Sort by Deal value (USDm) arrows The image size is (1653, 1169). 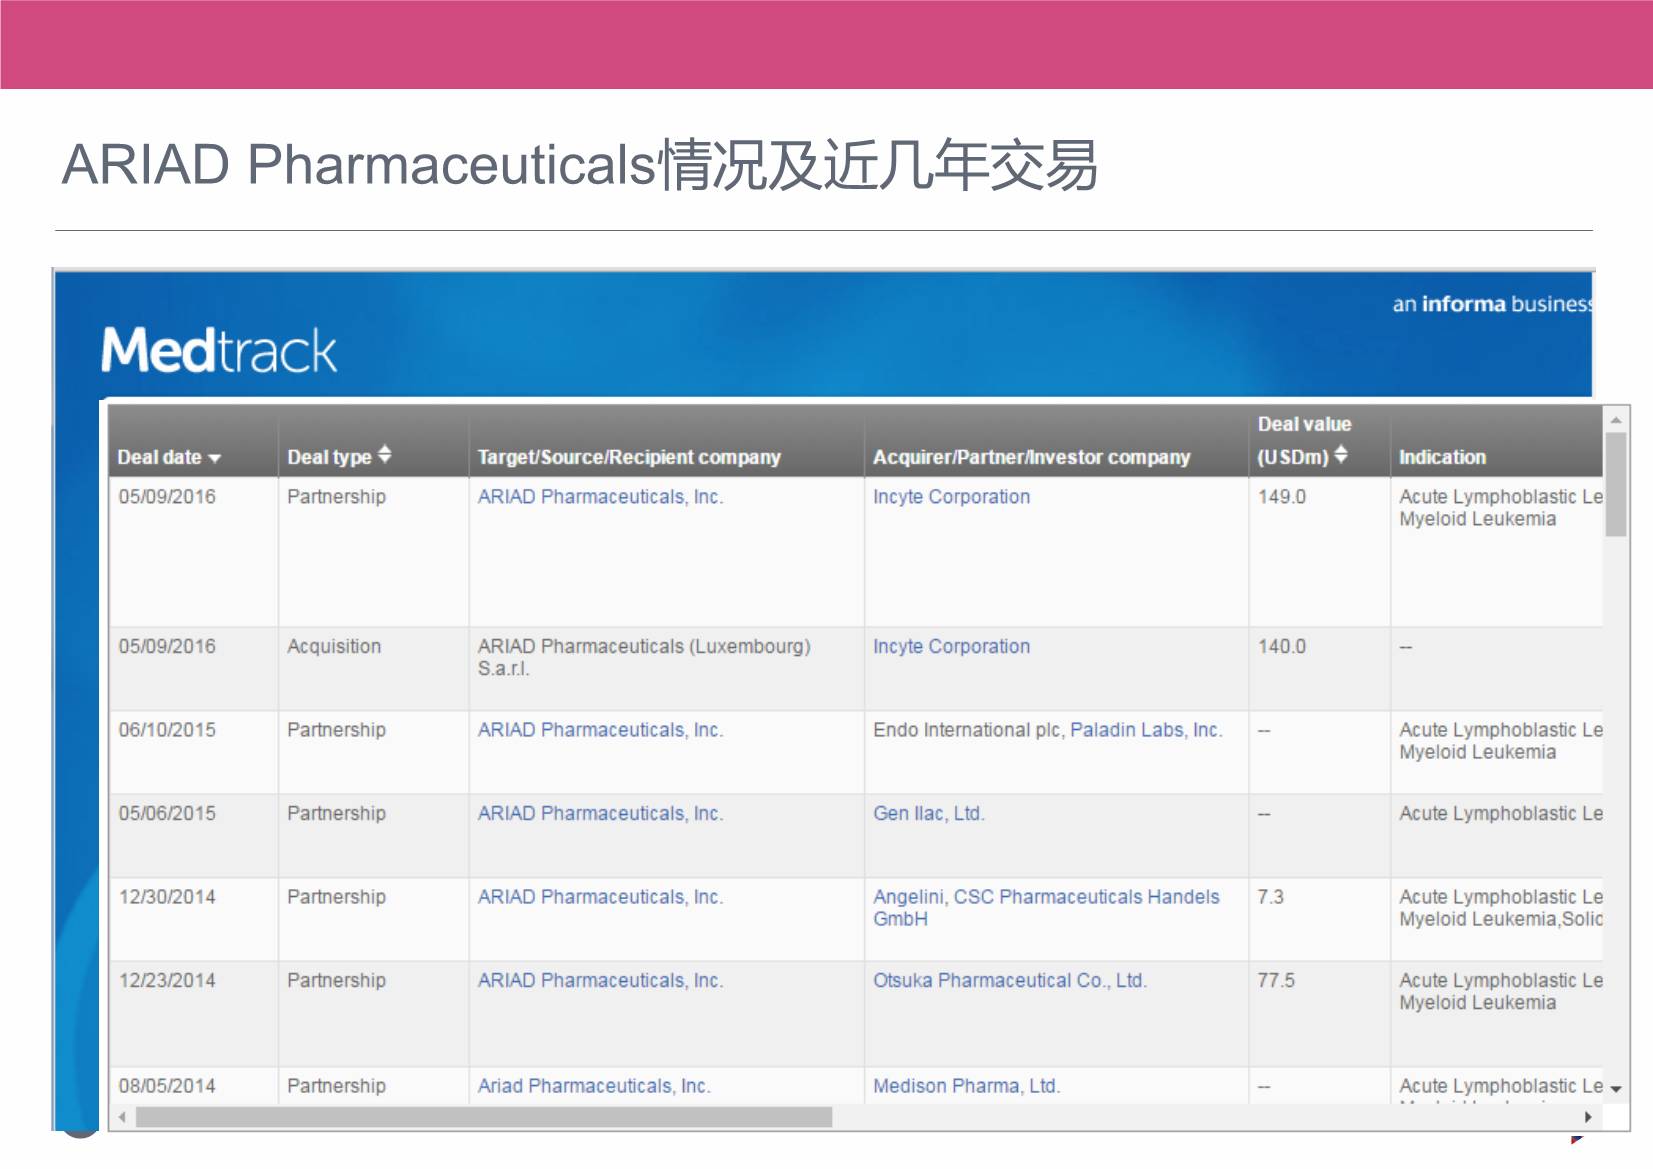tap(1341, 455)
